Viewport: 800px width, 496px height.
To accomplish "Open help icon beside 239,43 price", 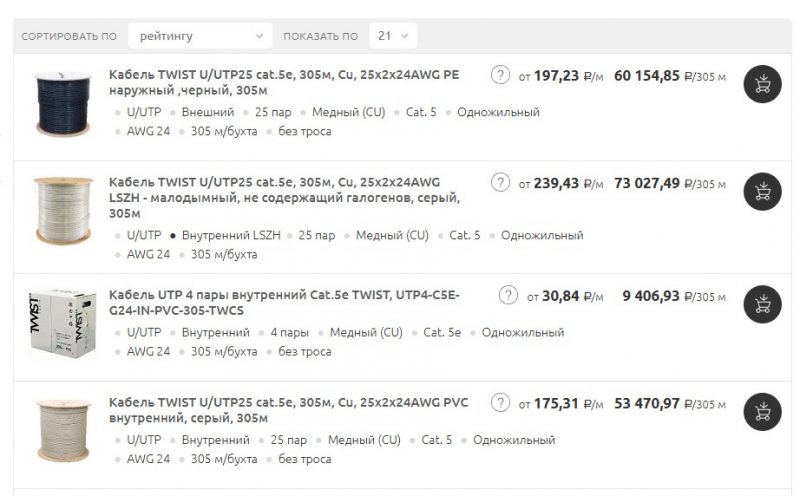I will (x=500, y=183).
